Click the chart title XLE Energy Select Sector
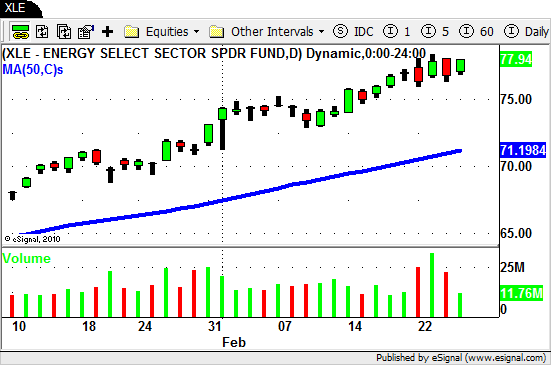 pos(214,53)
